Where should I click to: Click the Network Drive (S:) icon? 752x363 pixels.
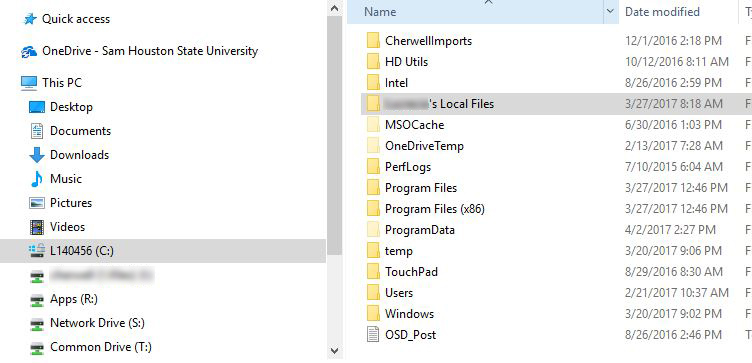pos(37,324)
